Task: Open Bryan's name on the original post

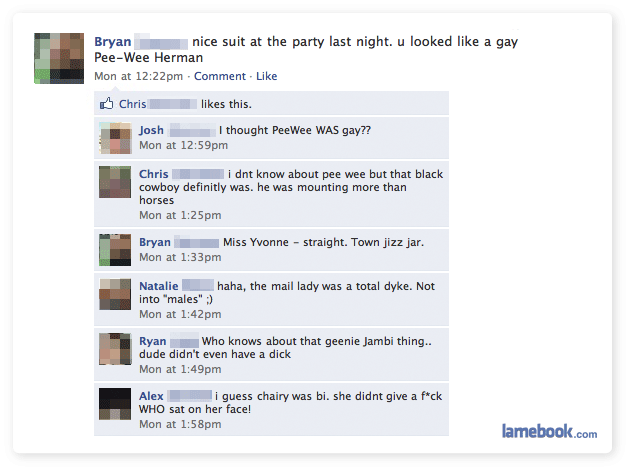Action: point(112,42)
